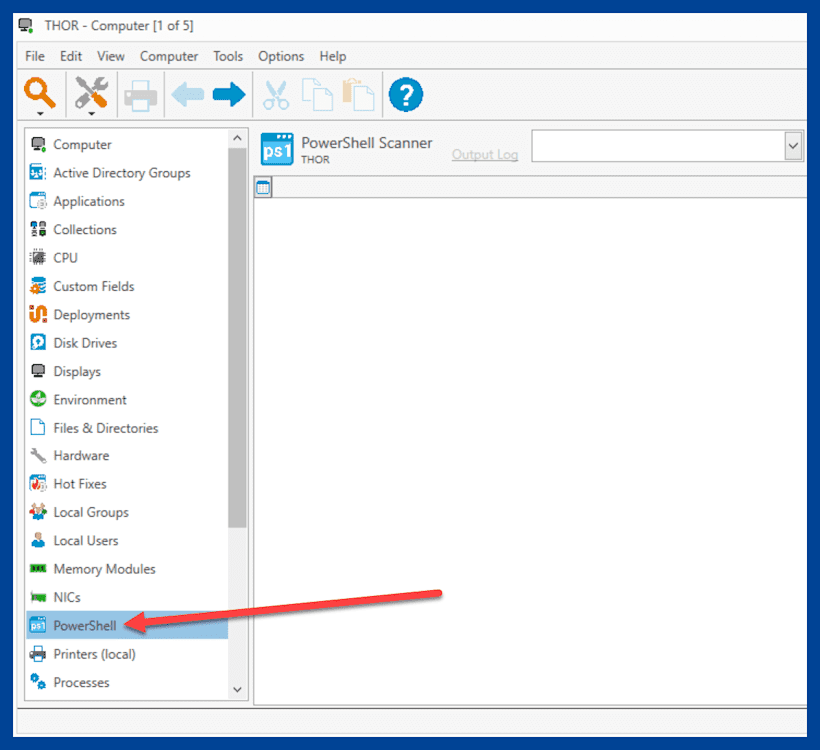Open the File menu

(35, 56)
